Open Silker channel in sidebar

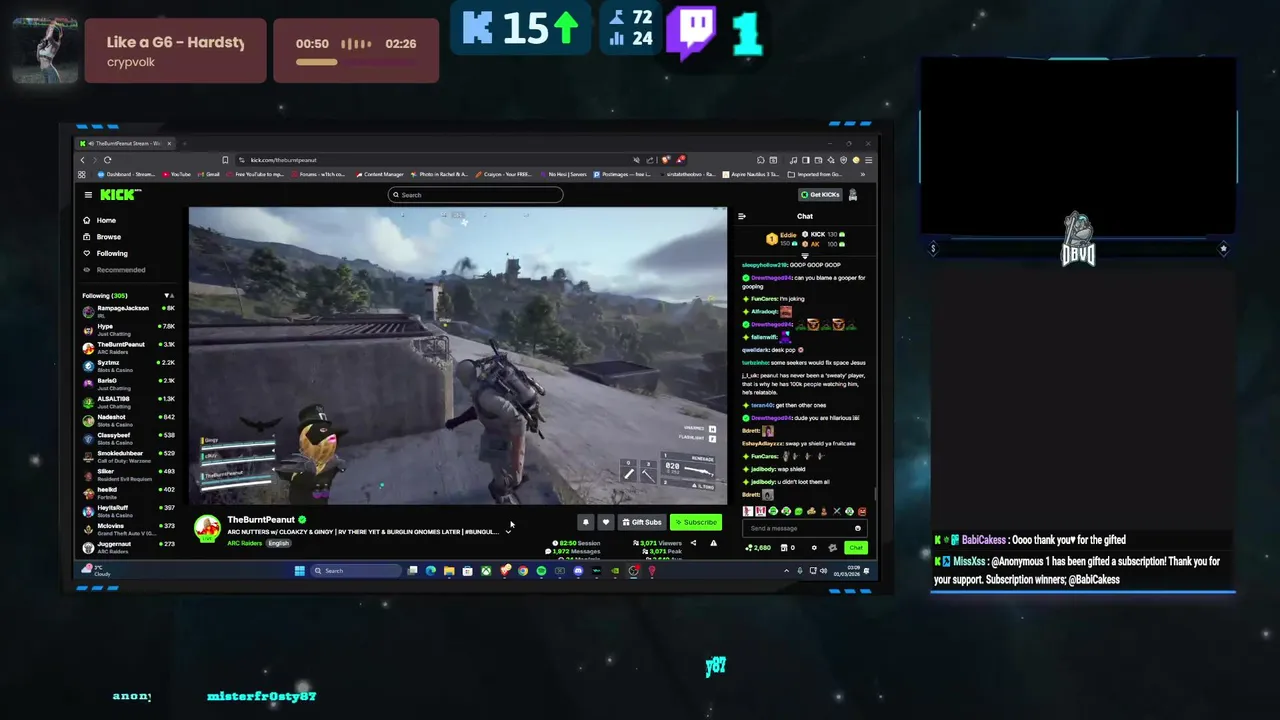(x=128, y=474)
